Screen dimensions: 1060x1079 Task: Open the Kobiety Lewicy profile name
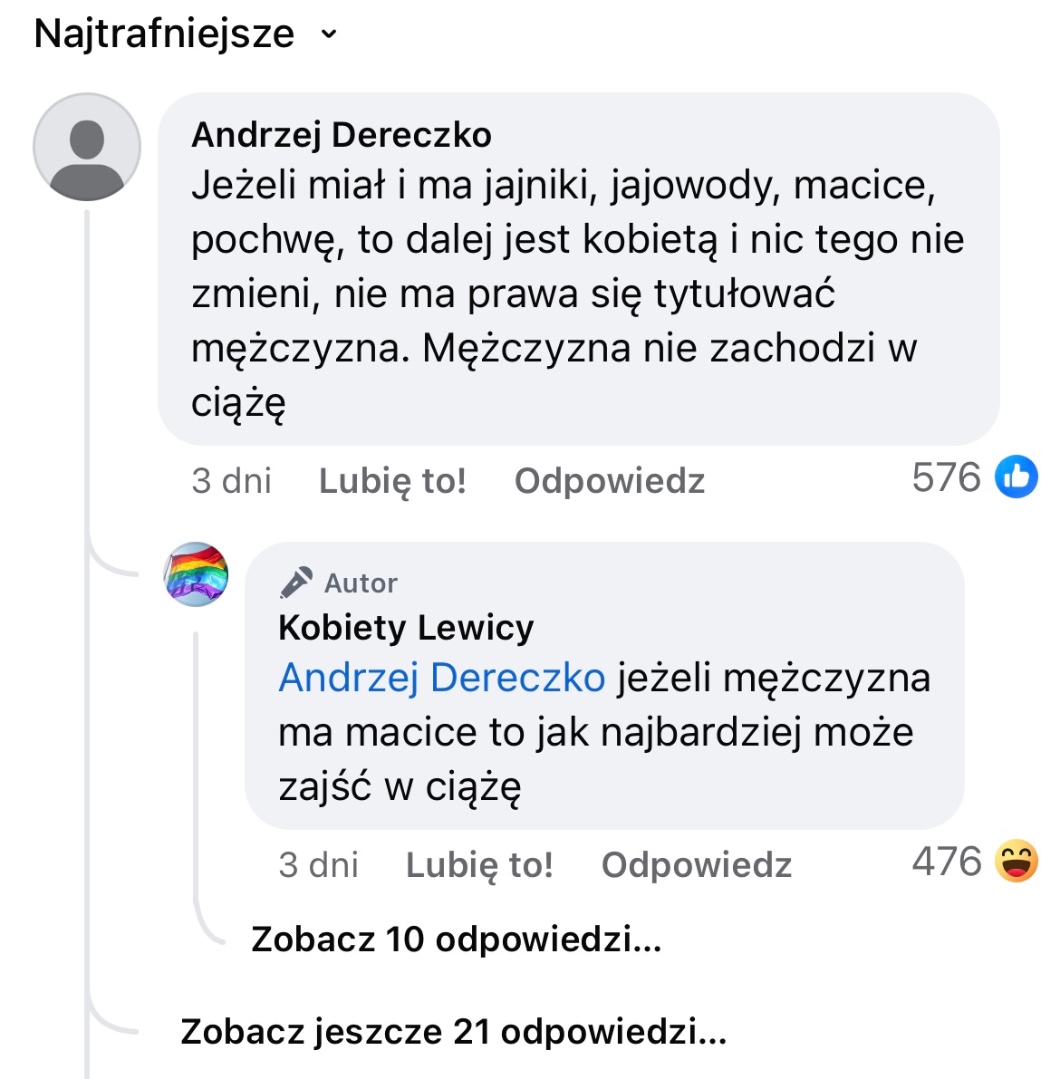coord(406,628)
